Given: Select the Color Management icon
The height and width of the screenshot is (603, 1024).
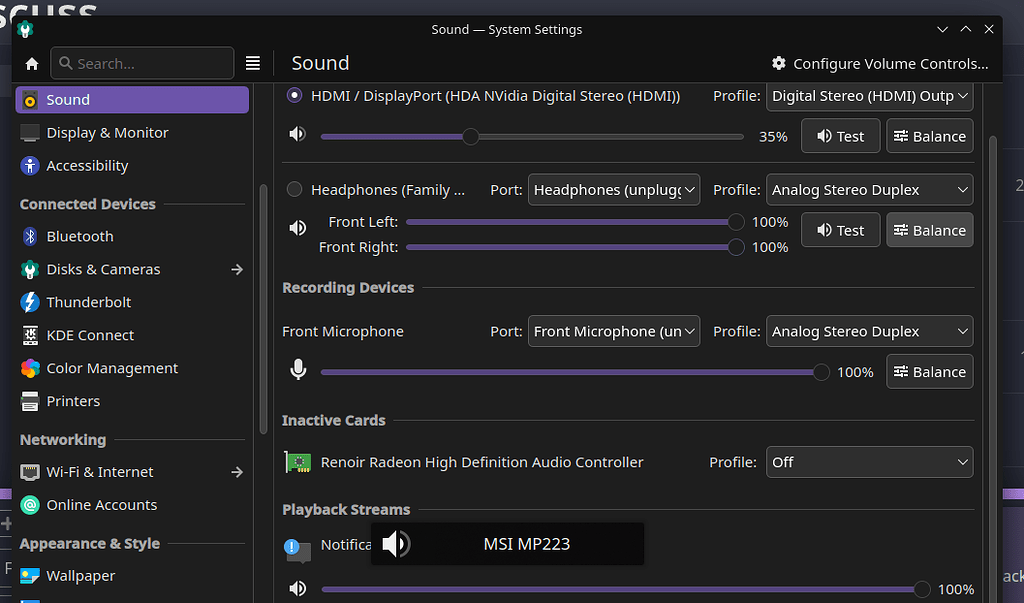Looking at the screenshot, I should (28, 368).
